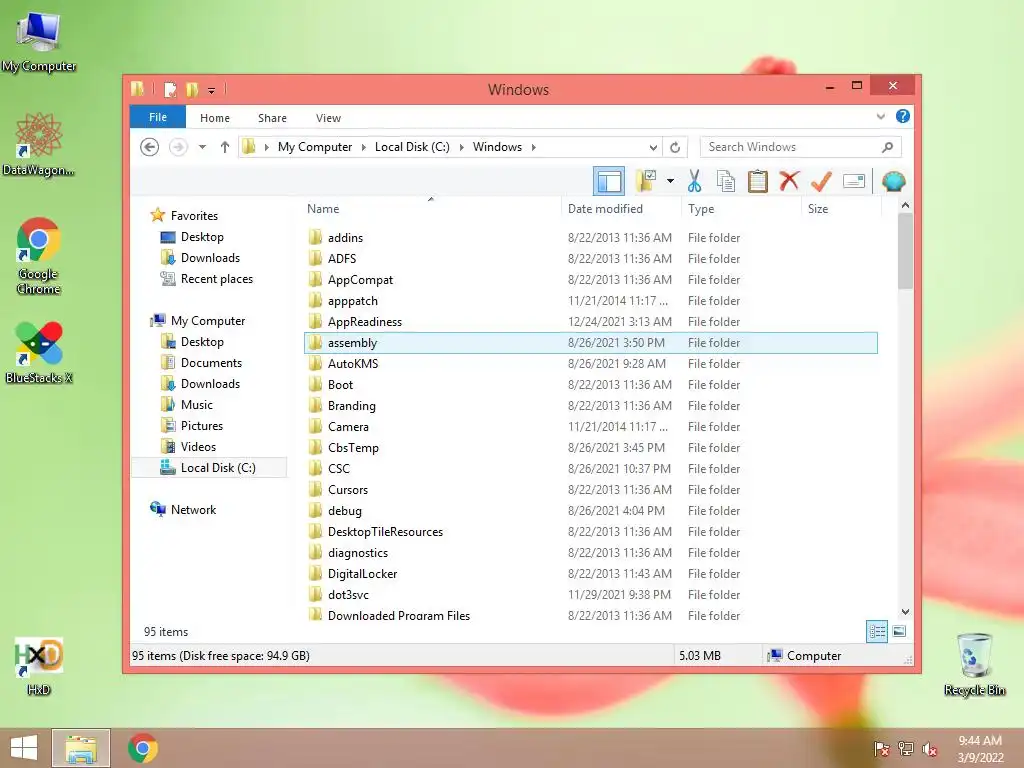Delete with the red X icon

[789, 180]
